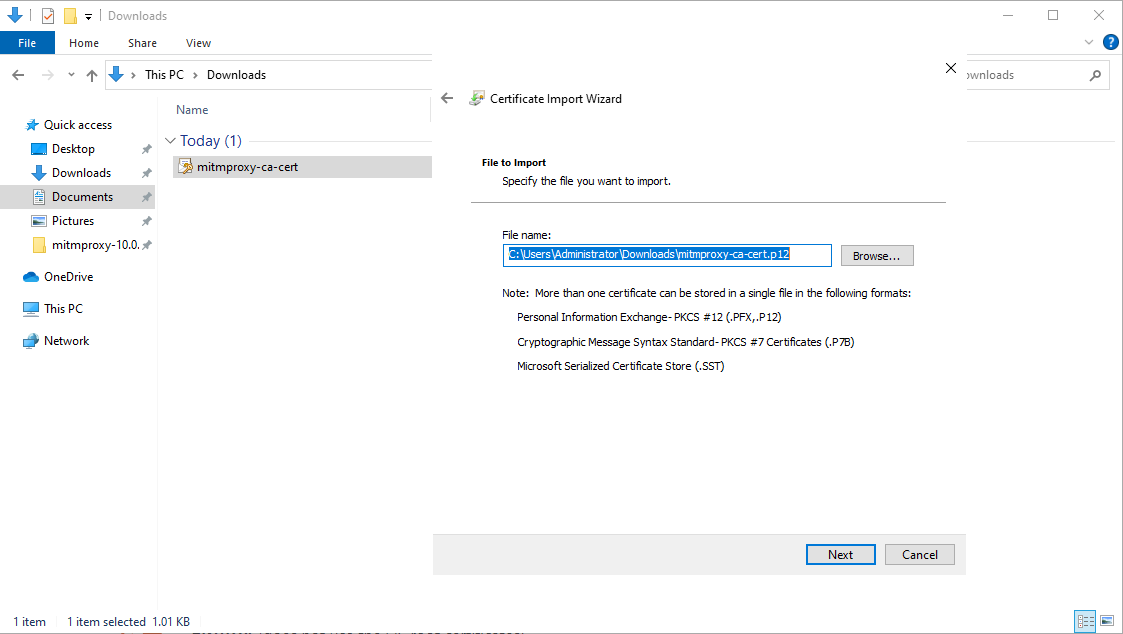The image size is (1123, 634).
Task: Click the pin icon beside Downloads
Action: (x=147, y=173)
